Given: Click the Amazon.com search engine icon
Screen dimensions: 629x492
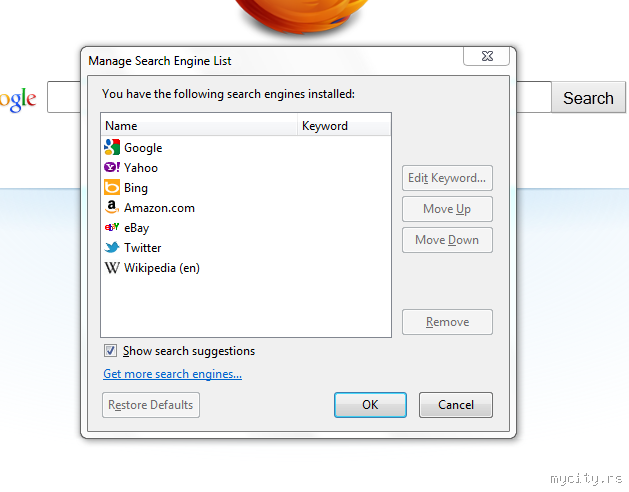Looking at the screenshot, I should coord(112,207).
